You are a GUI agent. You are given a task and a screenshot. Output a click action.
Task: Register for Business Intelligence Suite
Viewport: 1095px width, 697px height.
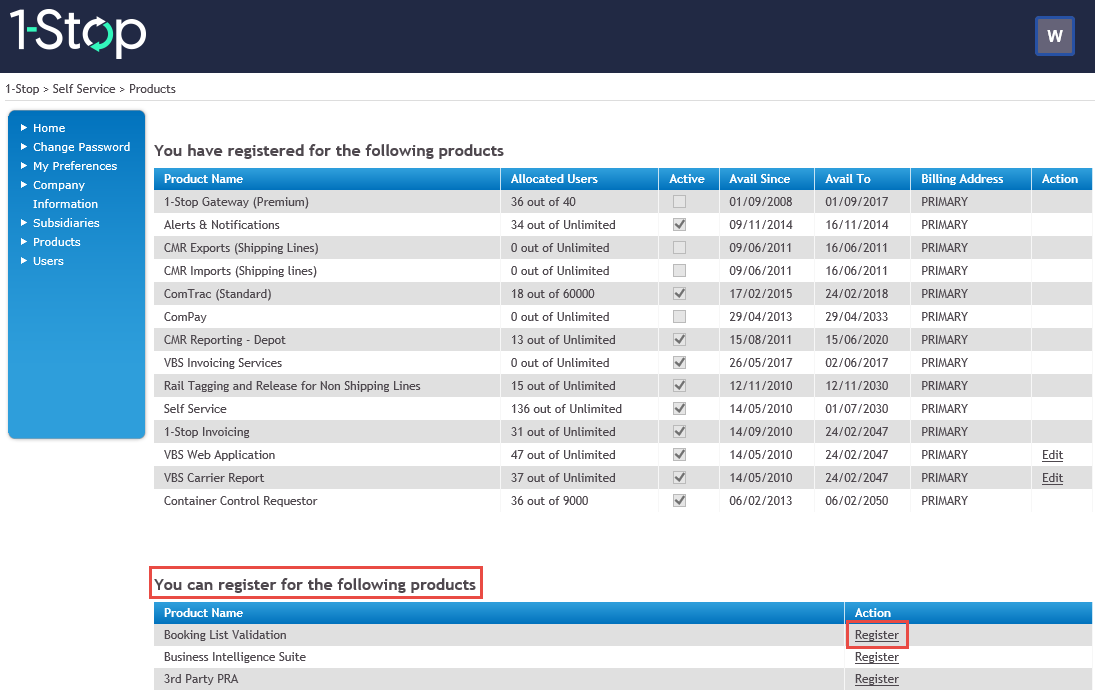[876, 656]
